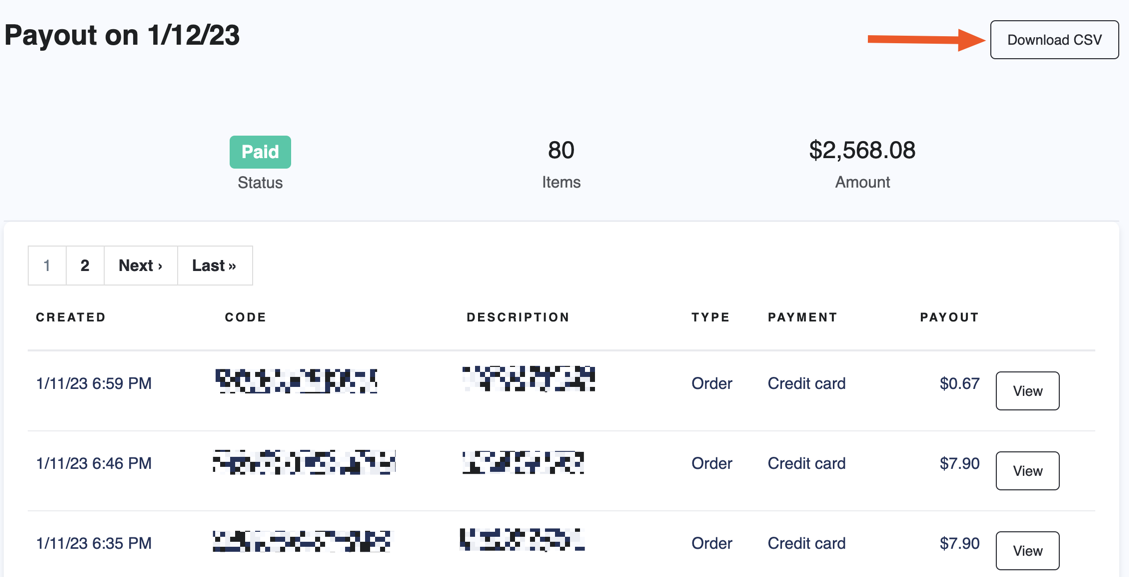Viewport: 1129px width, 577px height.
Task: Click the $0.67 payout value
Action: coord(959,384)
